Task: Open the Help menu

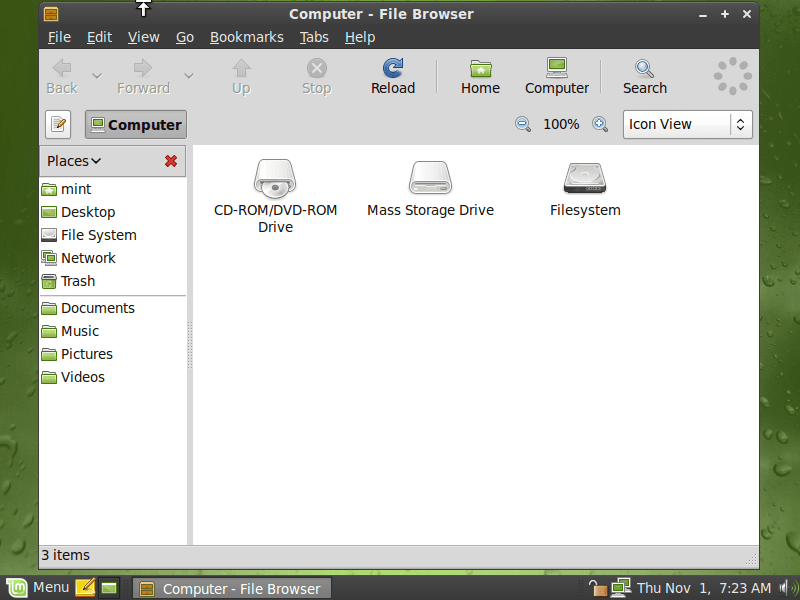Action: coord(360,37)
